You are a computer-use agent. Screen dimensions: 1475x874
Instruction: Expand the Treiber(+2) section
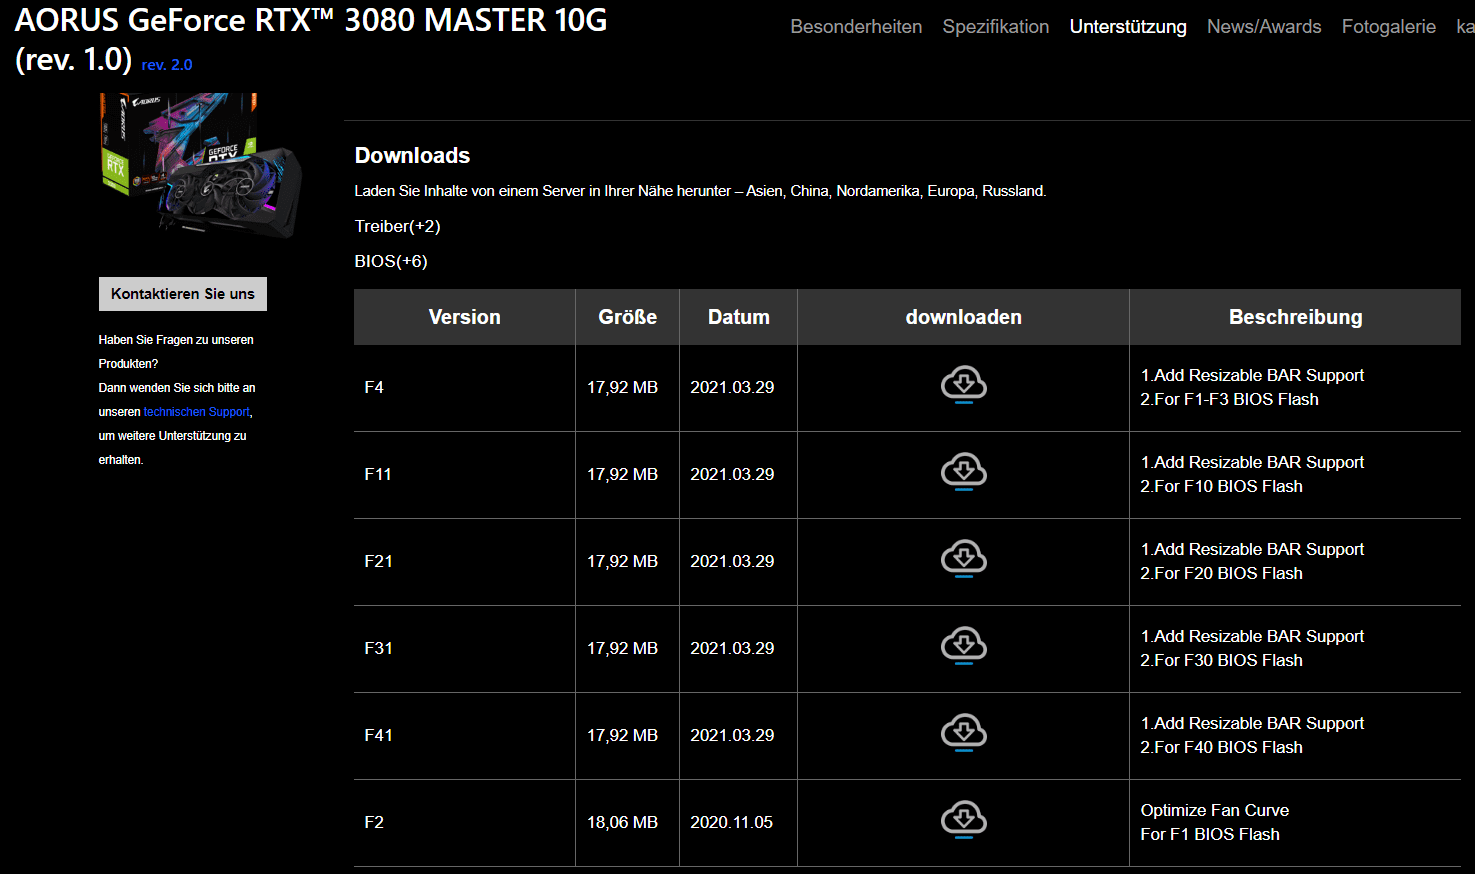pyautogui.click(x=397, y=226)
